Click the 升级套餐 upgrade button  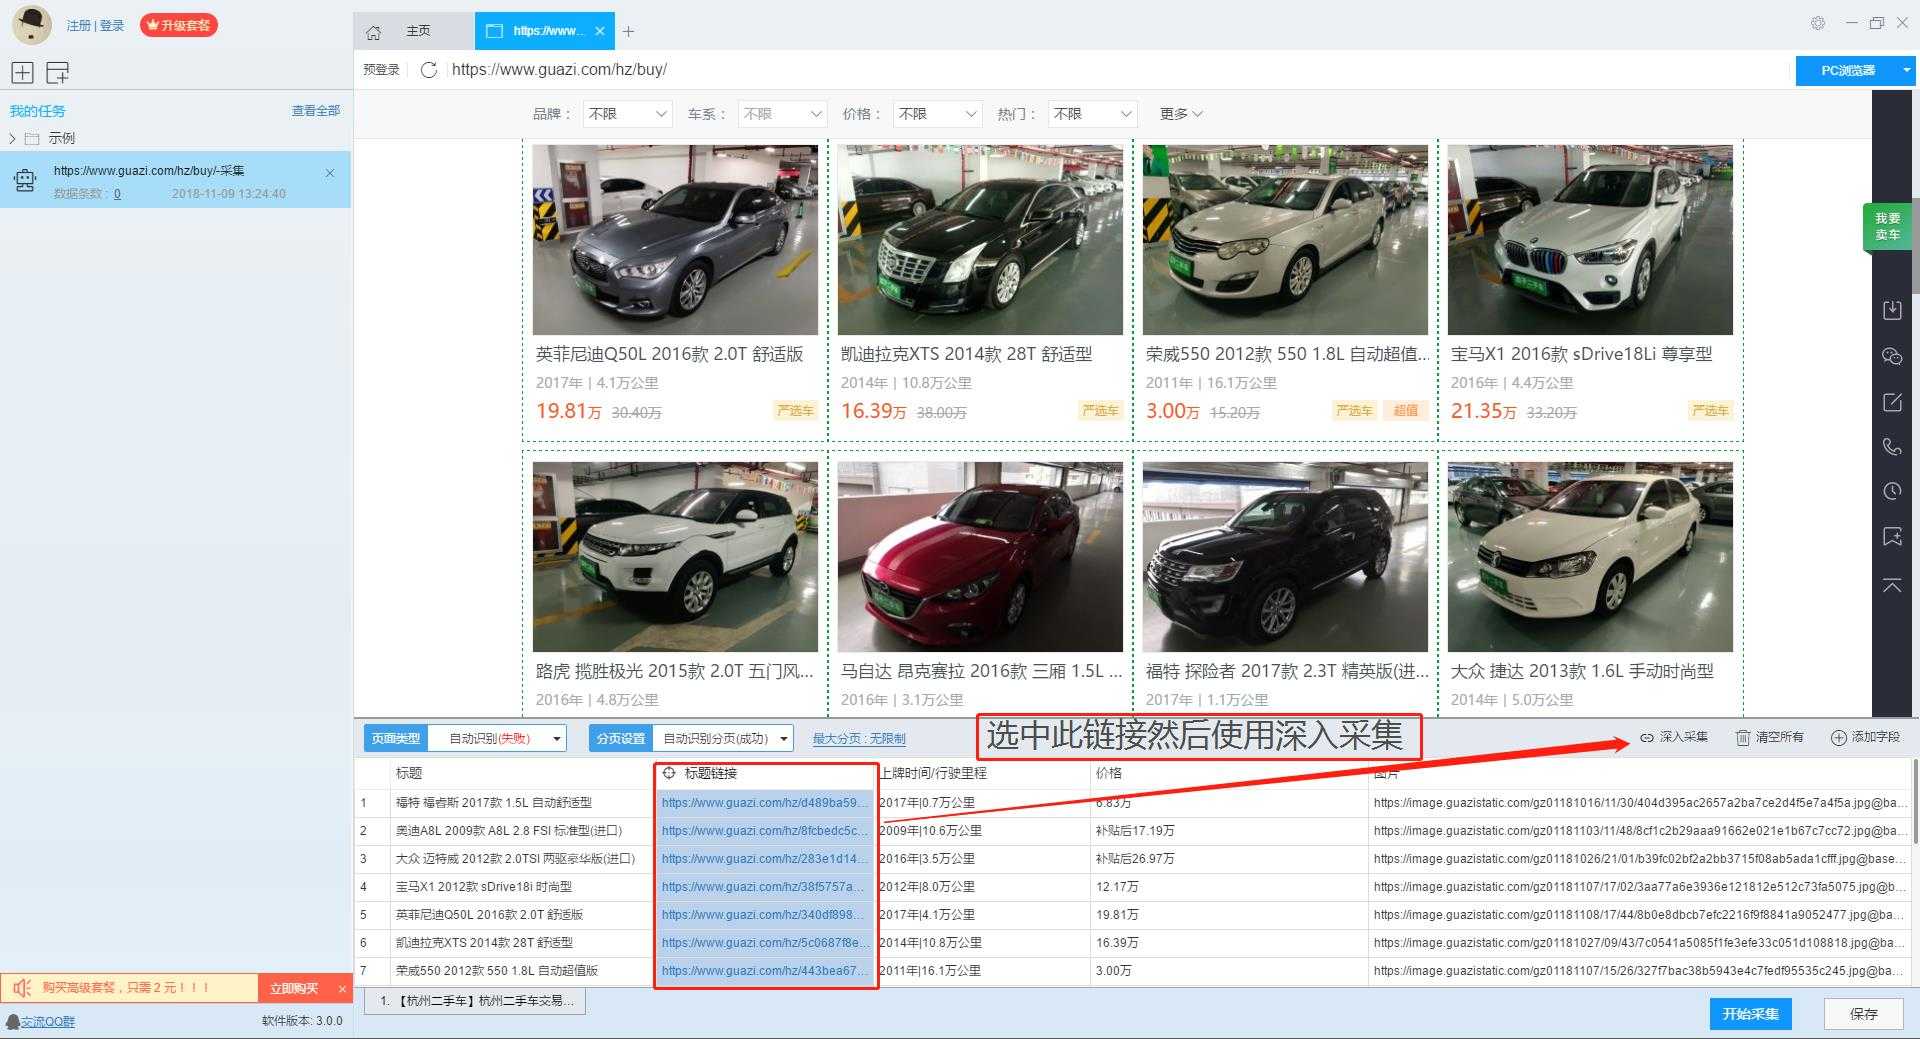(179, 25)
